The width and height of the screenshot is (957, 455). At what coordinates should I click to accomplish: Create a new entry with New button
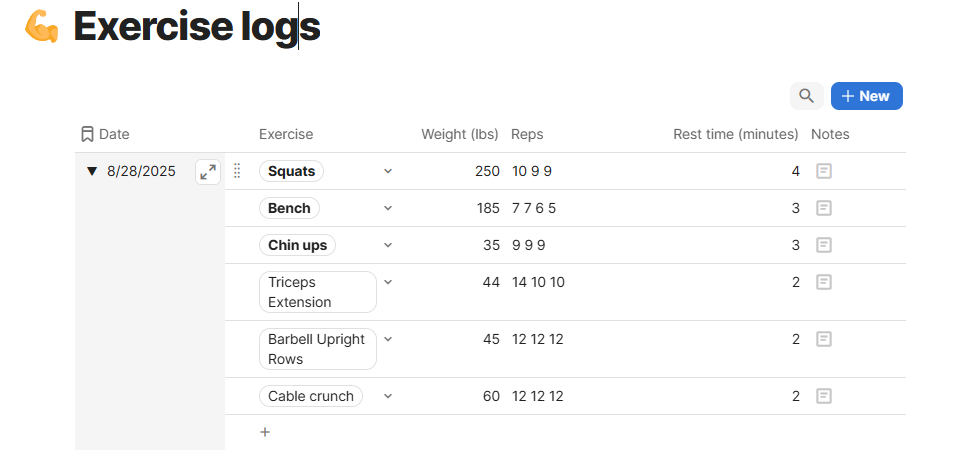[867, 96]
